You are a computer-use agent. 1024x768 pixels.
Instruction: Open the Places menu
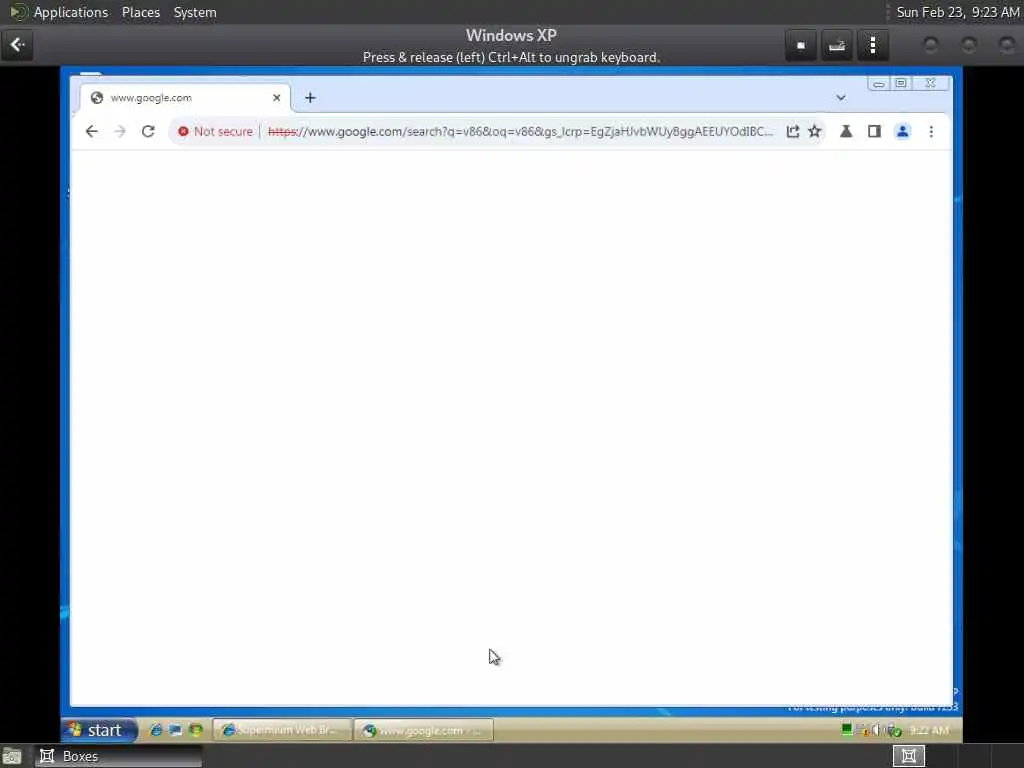140,12
